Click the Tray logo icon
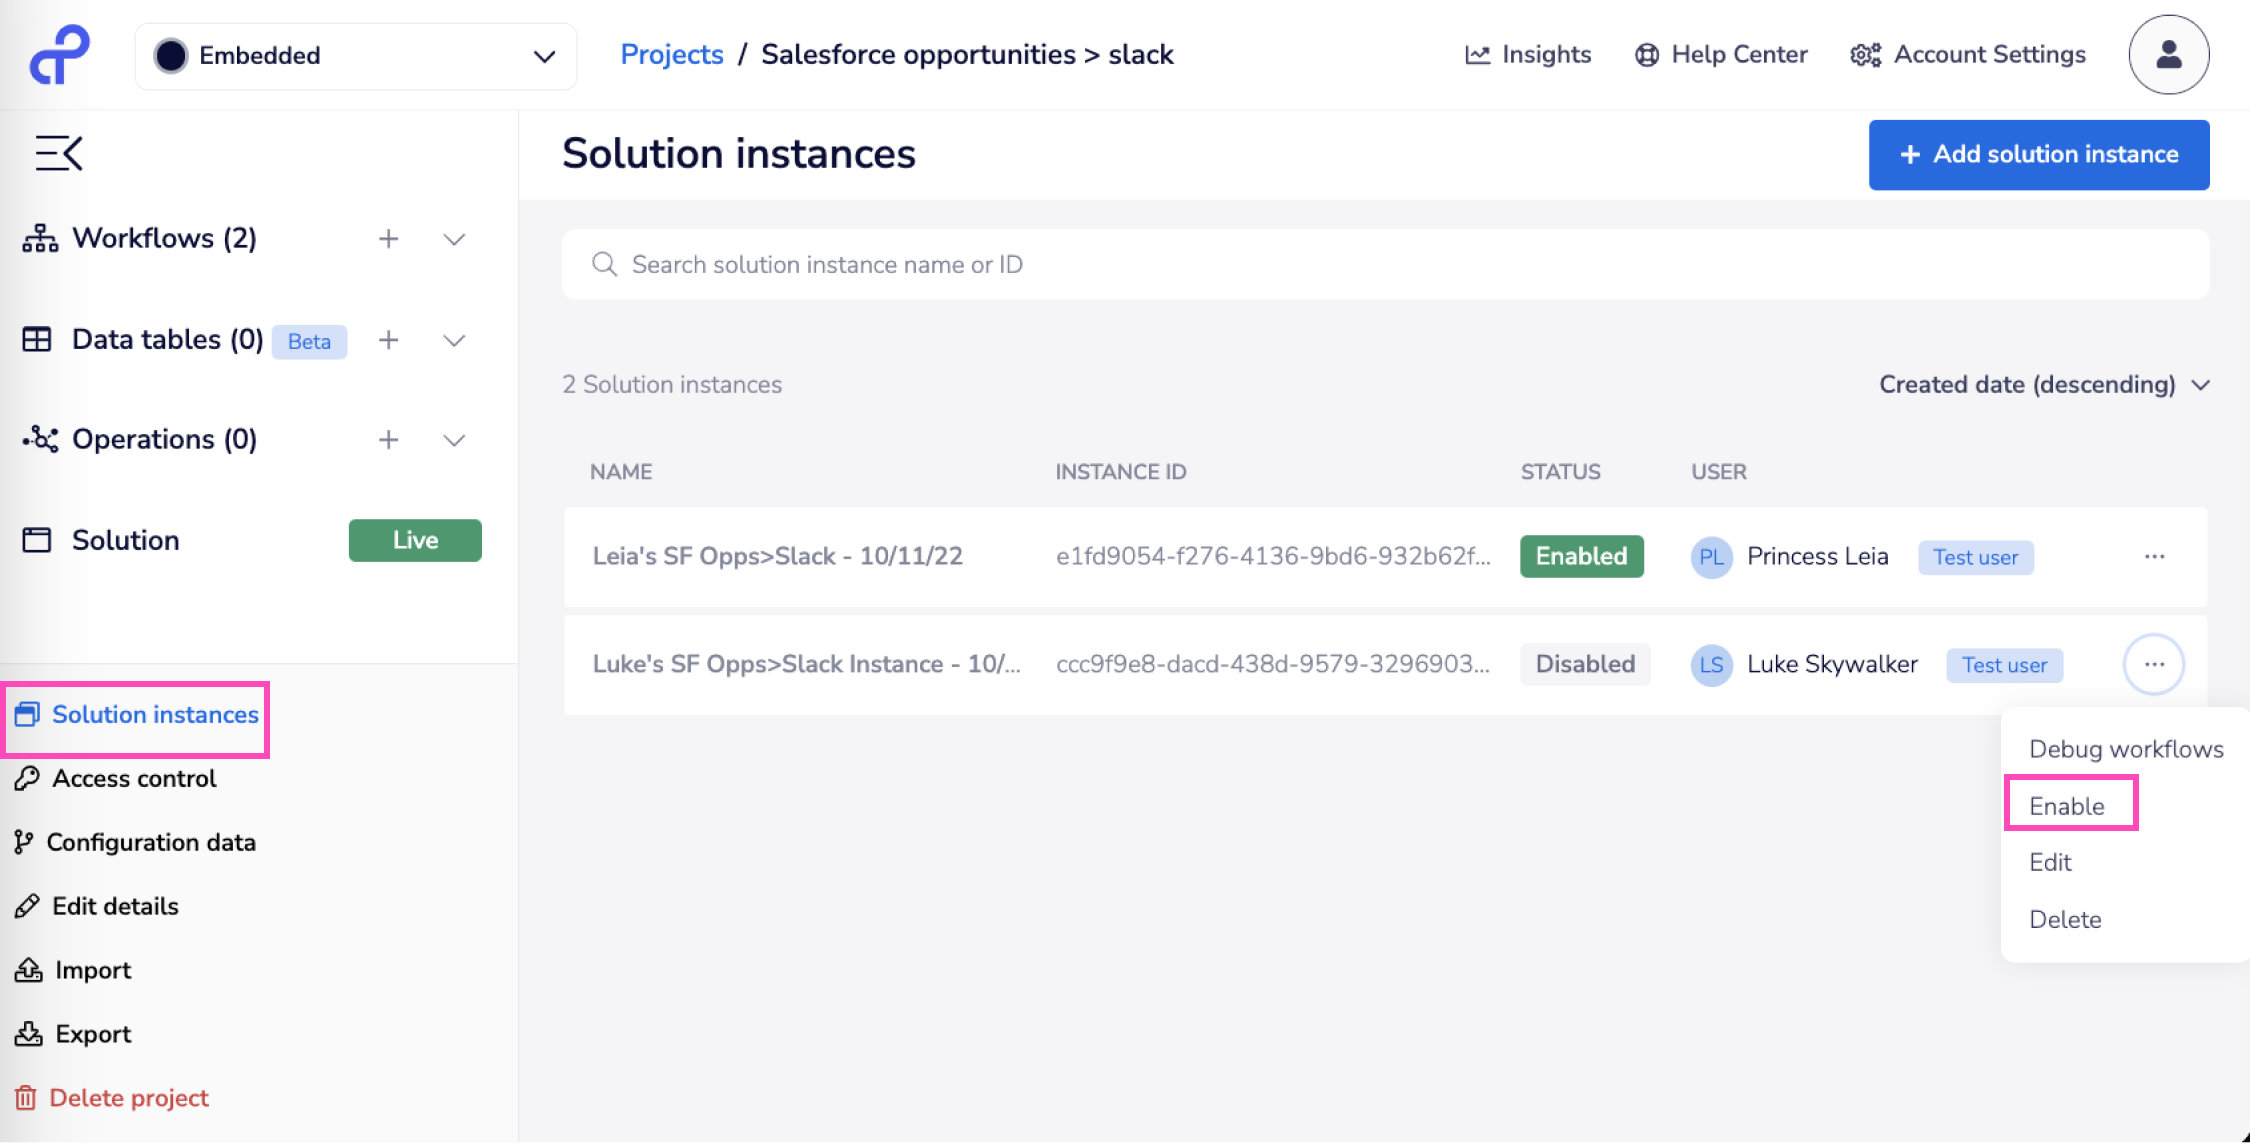The image size is (2250, 1143). pos(60,55)
